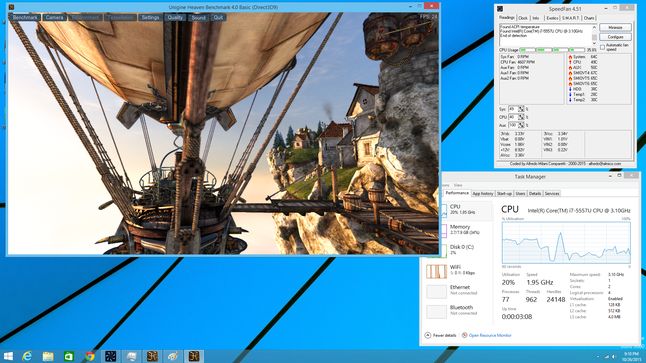Screen dimensions: 646x363
Task: Click the Configure button in SpeedFan
Action: [x=615, y=37]
